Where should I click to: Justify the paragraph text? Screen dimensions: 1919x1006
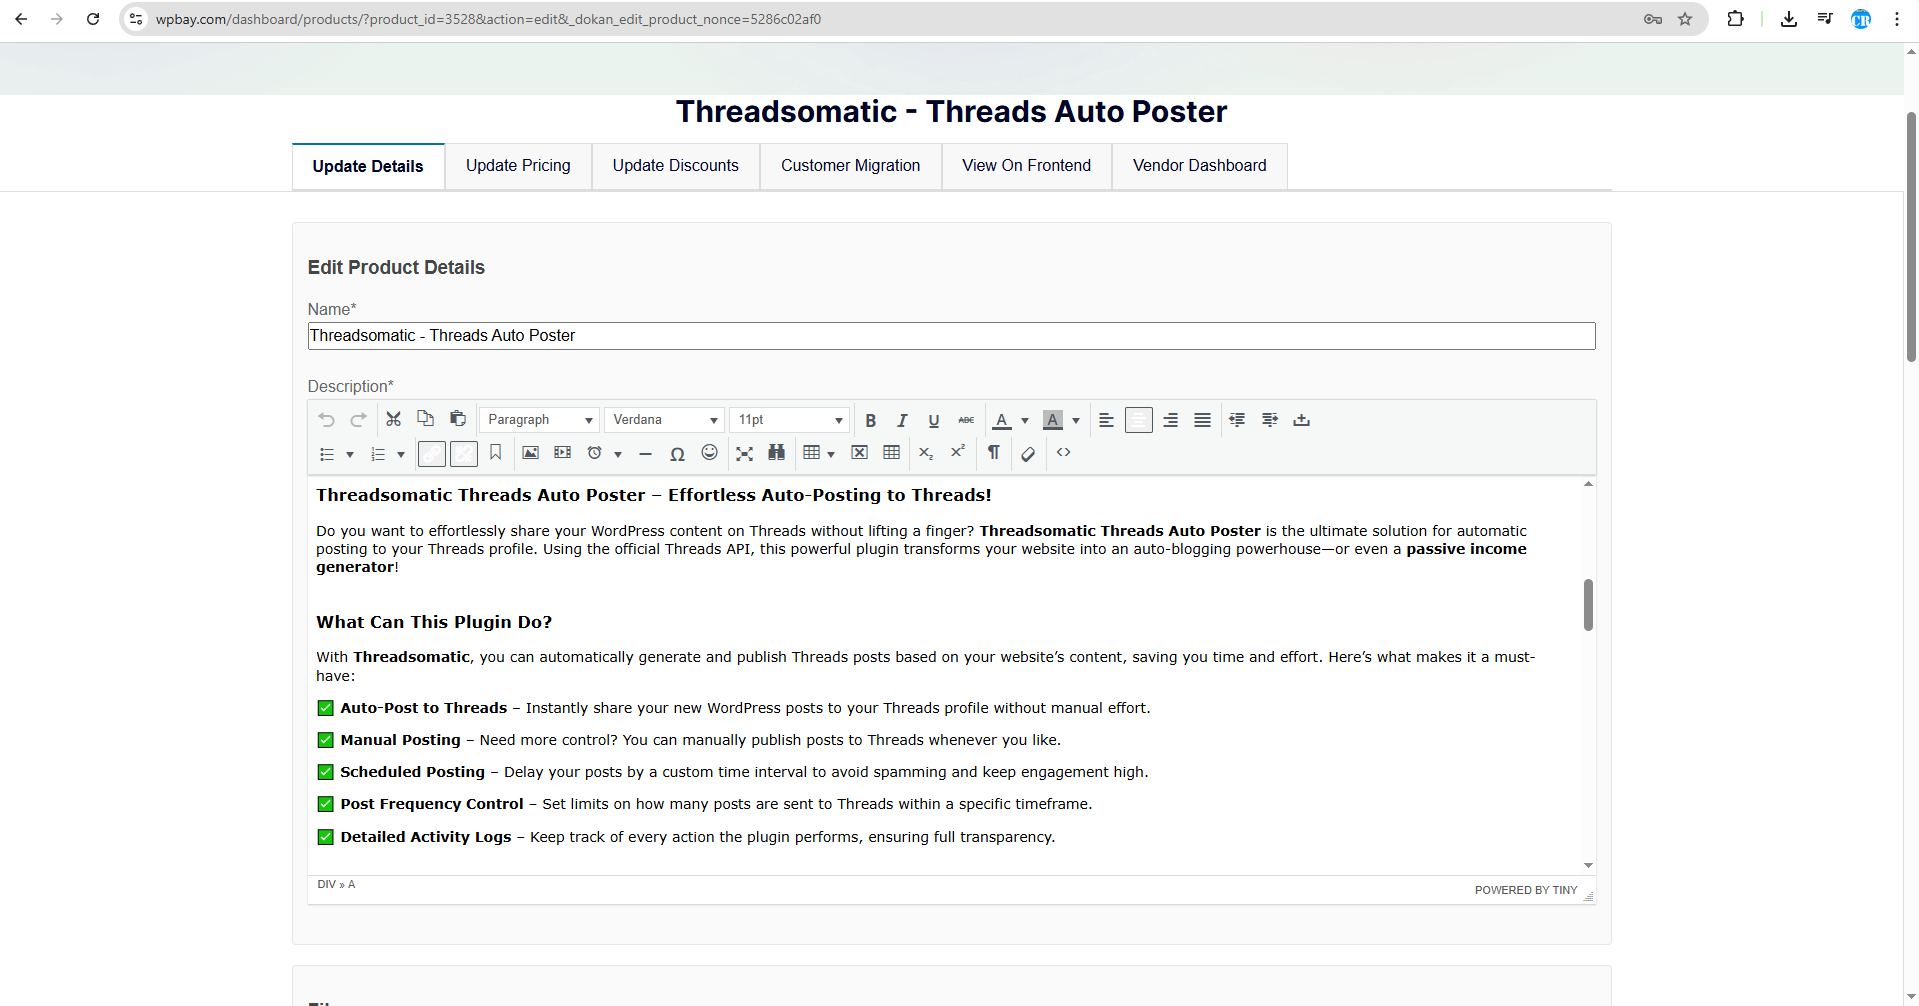[1202, 420]
